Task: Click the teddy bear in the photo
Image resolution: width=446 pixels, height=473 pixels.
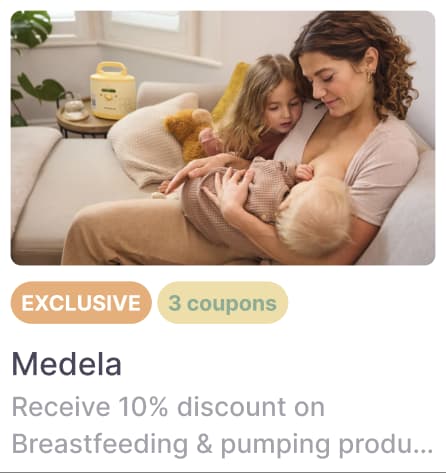Action: 189,133
